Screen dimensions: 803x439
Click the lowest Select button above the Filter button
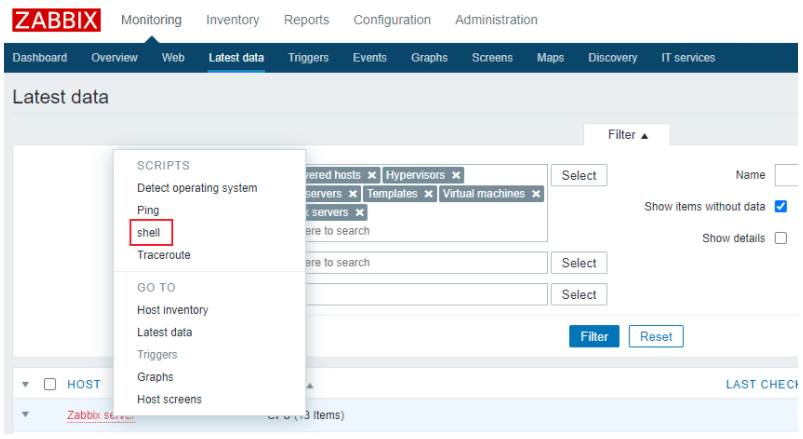click(x=579, y=295)
